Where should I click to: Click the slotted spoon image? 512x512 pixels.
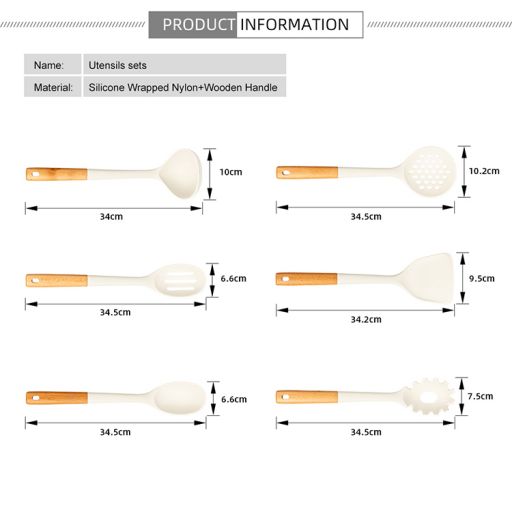click(x=116, y=280)
